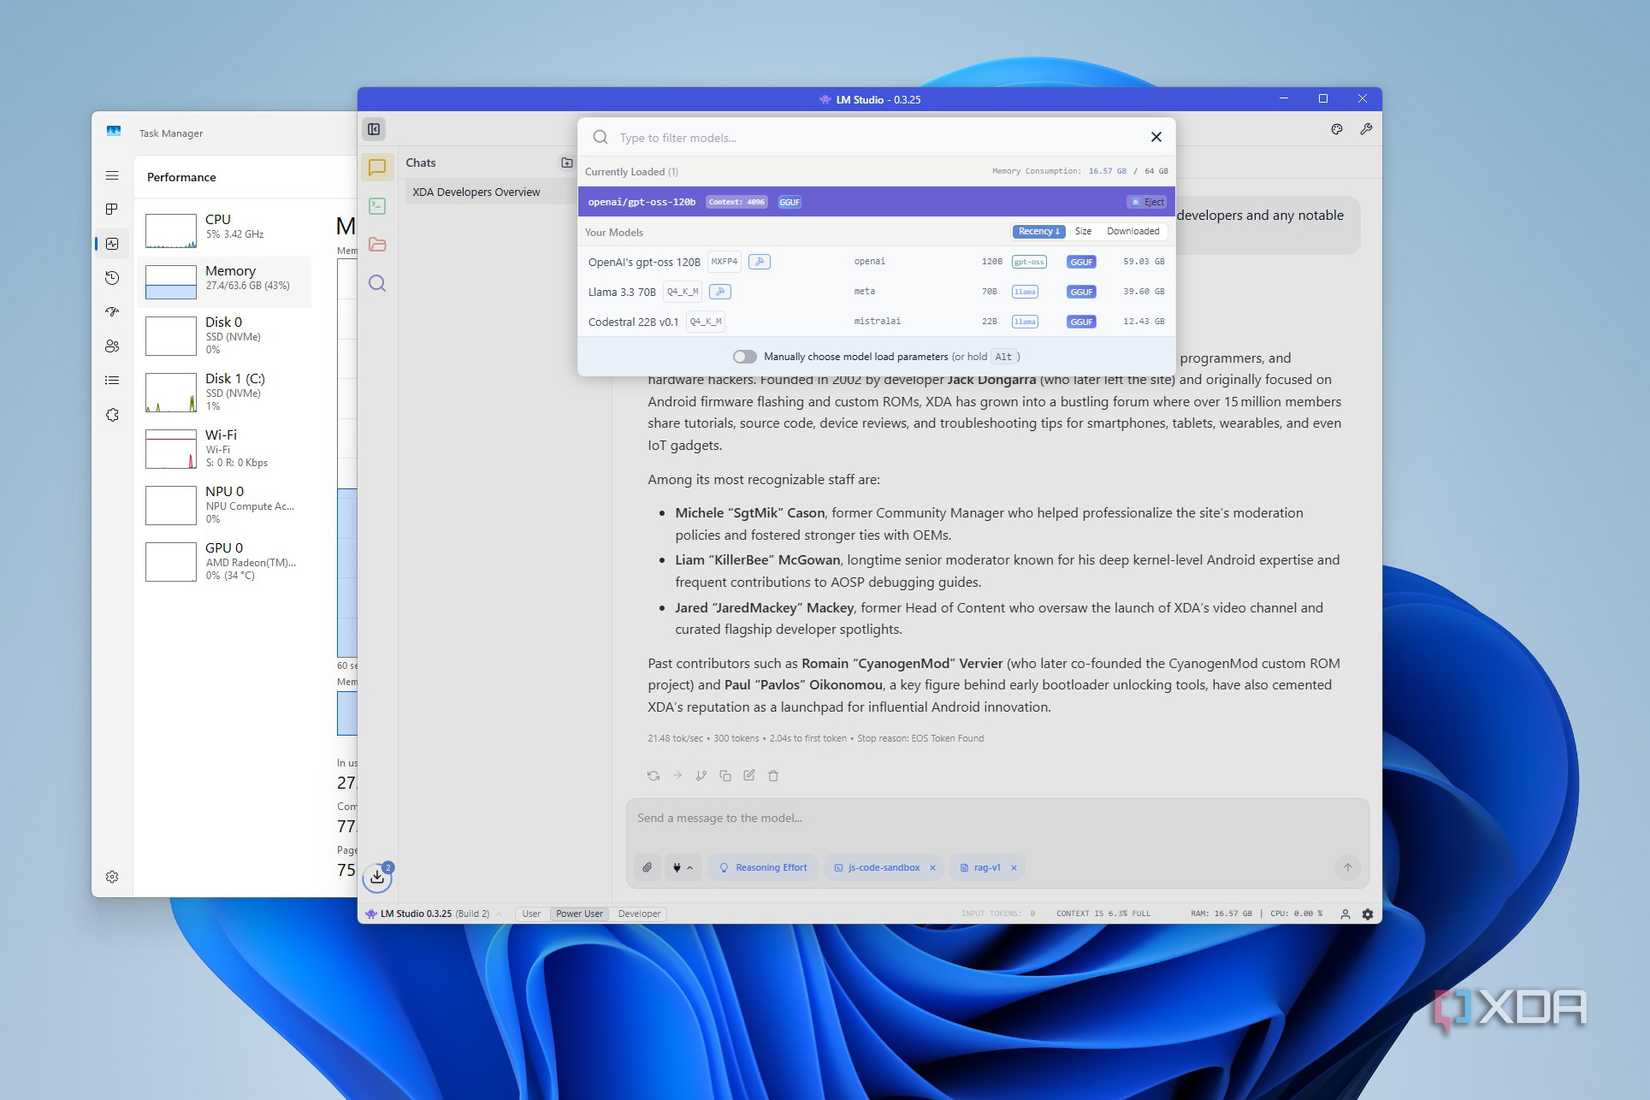Remove the js-code-sandbox plugin chip
The width and height of the screenshot is (1650, 1100).
933,868
